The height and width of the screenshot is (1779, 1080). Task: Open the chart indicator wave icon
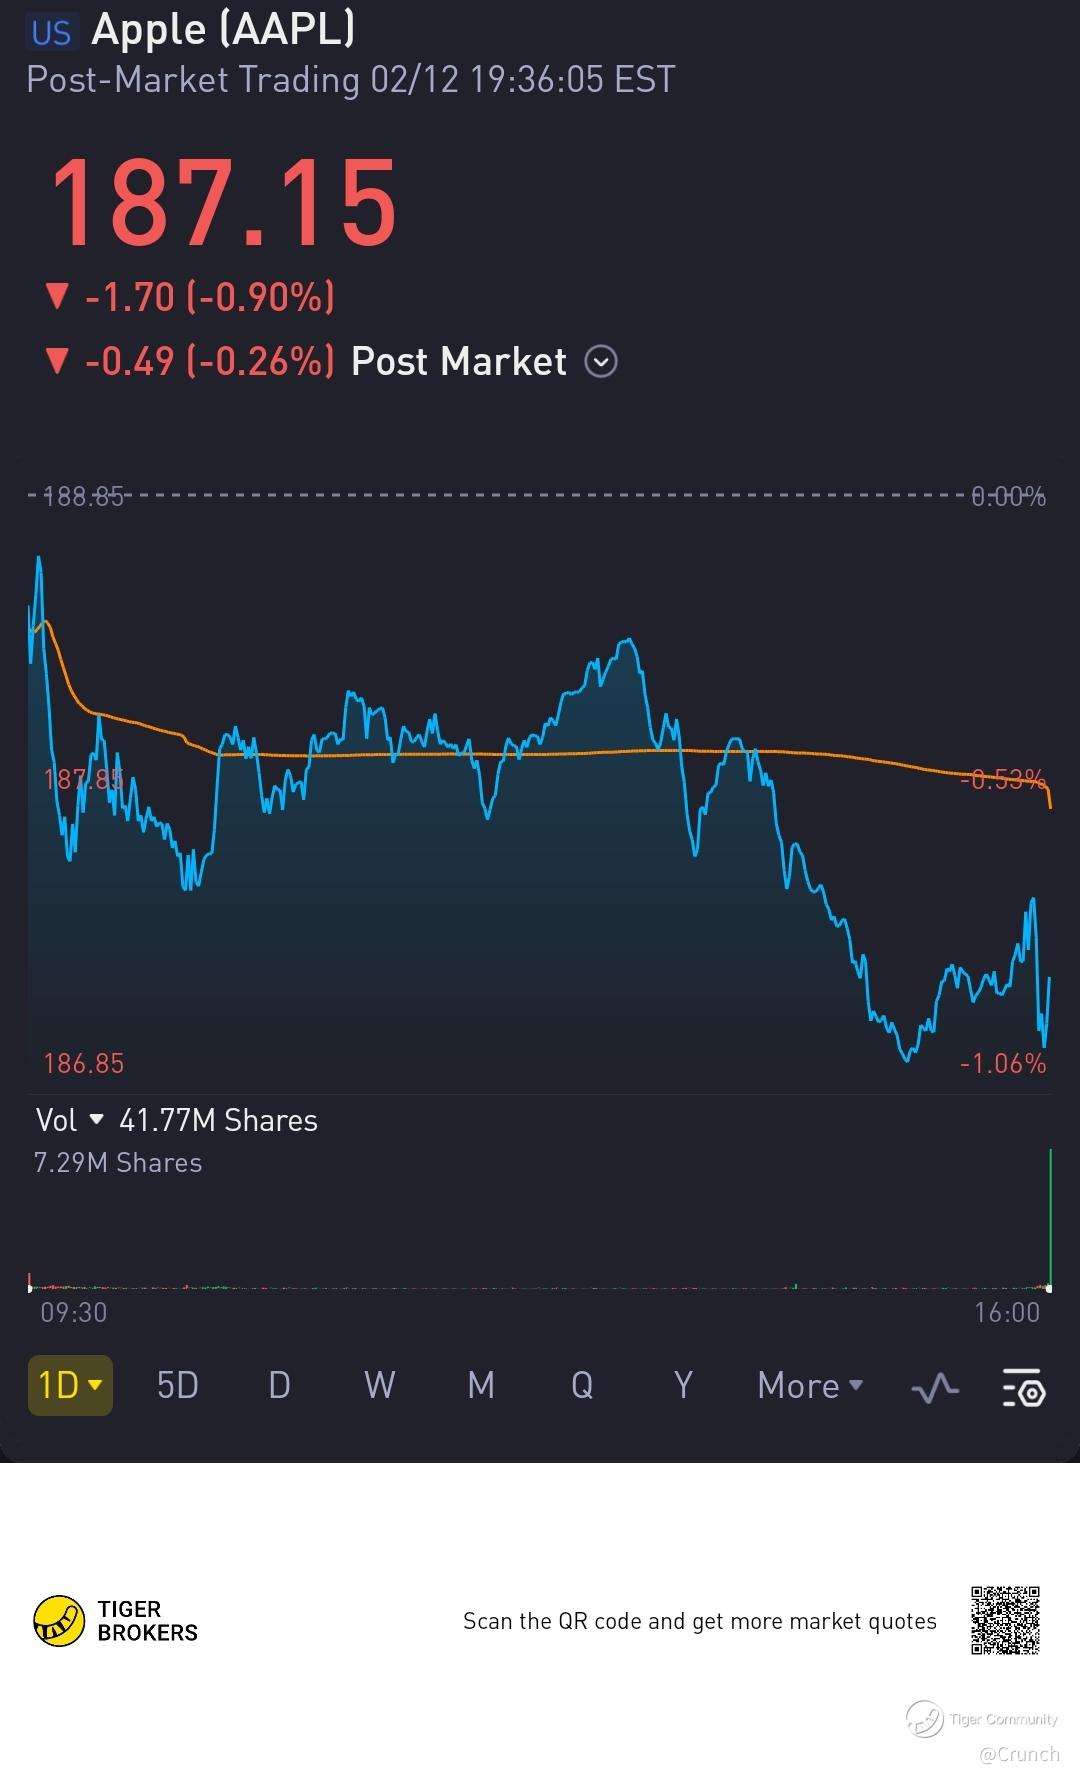(x=935, y=1387)
